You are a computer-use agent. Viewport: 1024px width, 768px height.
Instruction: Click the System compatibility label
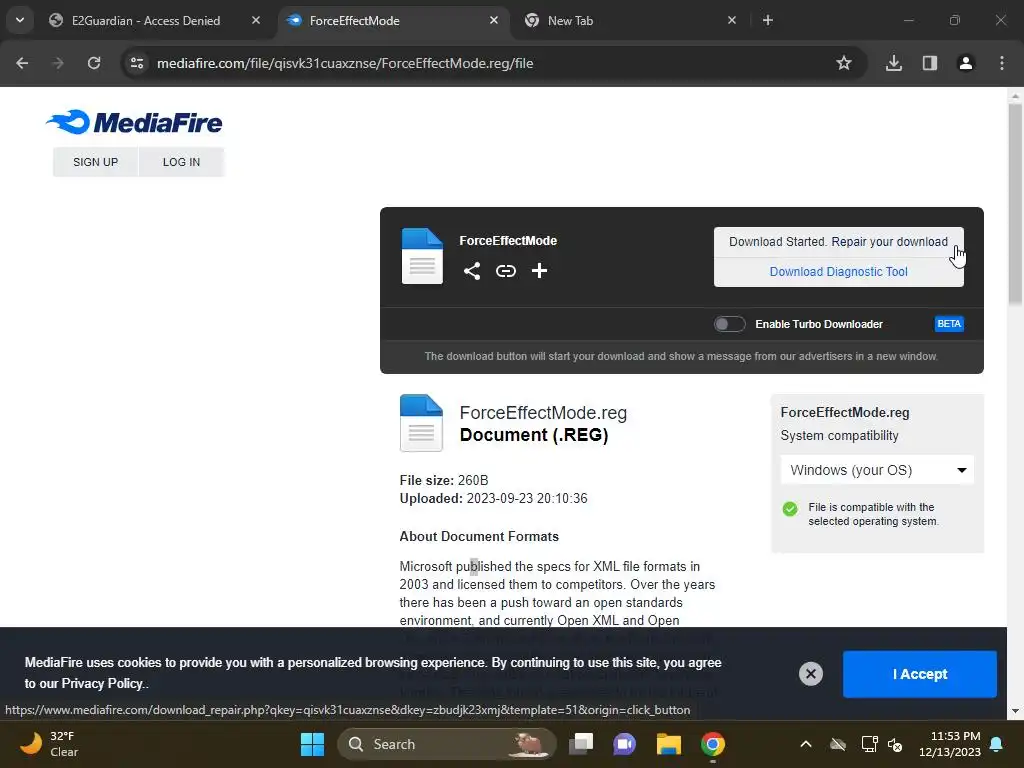[x=839, y=436]
